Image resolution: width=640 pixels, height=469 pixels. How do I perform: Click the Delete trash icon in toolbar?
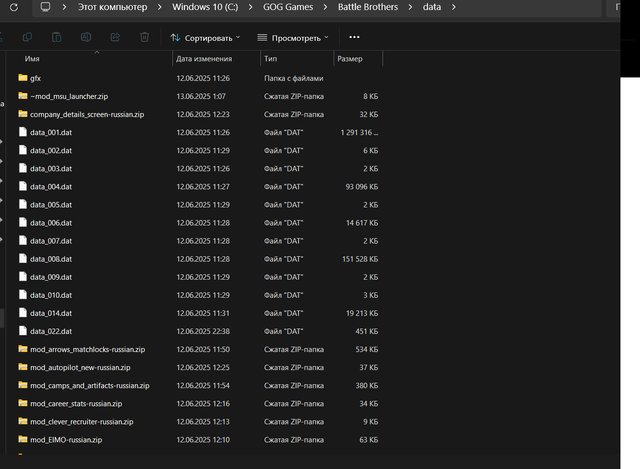pyautogui.click(x=144, y=37)
